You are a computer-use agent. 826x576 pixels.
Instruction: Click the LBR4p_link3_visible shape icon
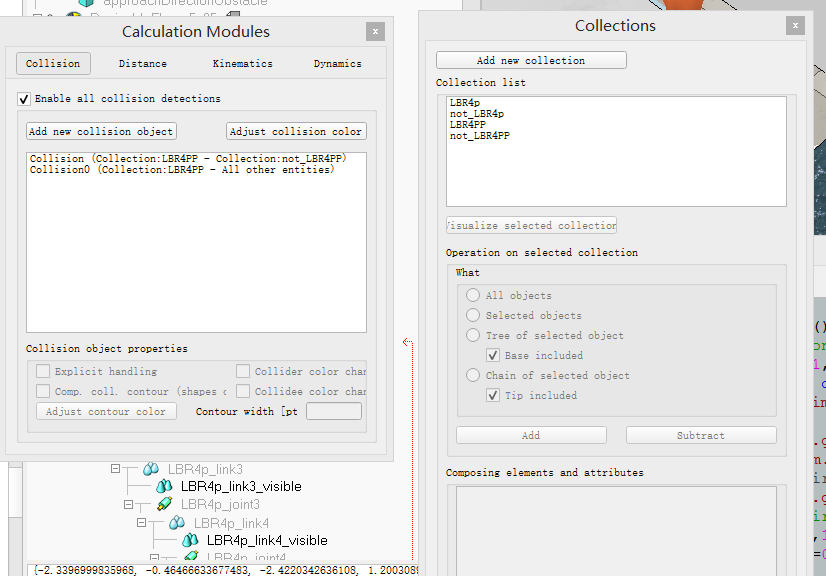tap(164, 485)
